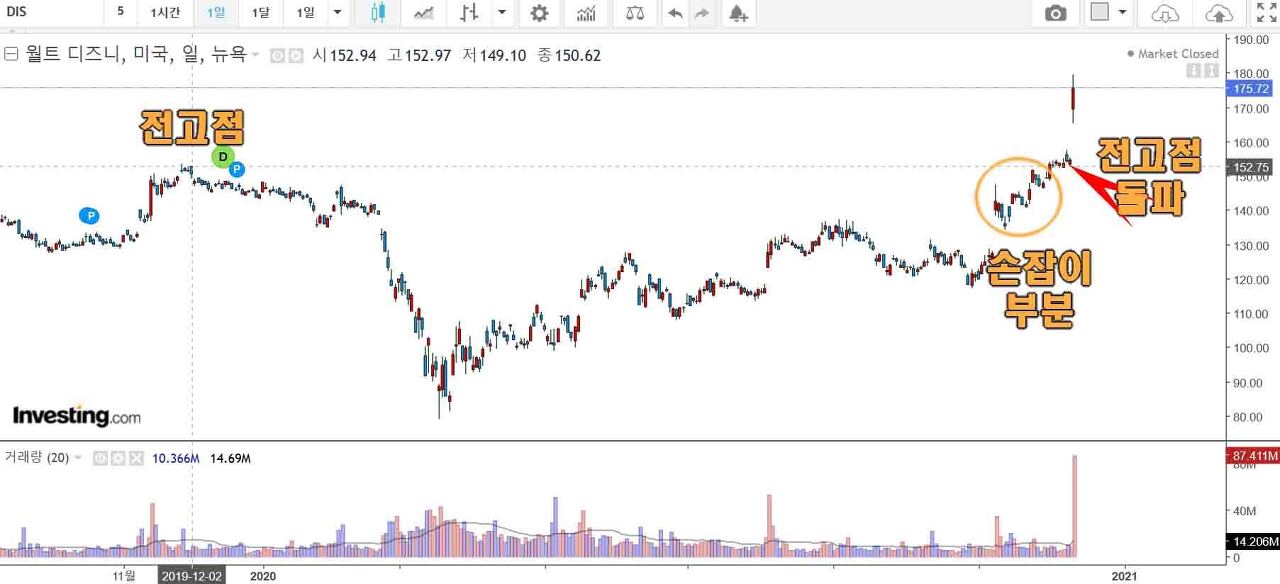Image resolution: width=1280 pixels, height=584 pixels.
Task: Open the interval dropdown arrow
Action: [x=337, y=12]
